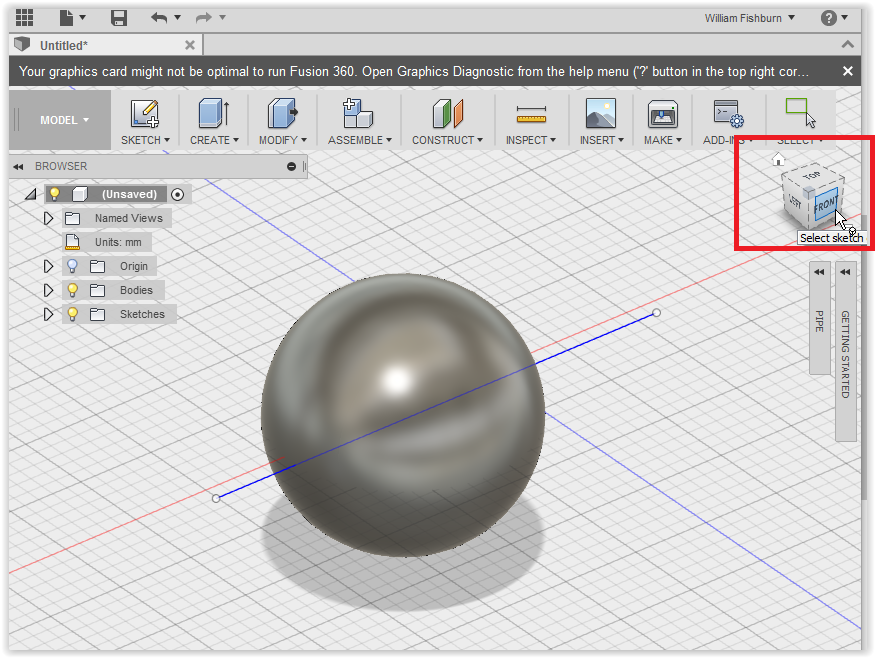Viewport: 875px width, 658px height.
Task: Click the Construct plane icon
Action: (x=447, y=114)
